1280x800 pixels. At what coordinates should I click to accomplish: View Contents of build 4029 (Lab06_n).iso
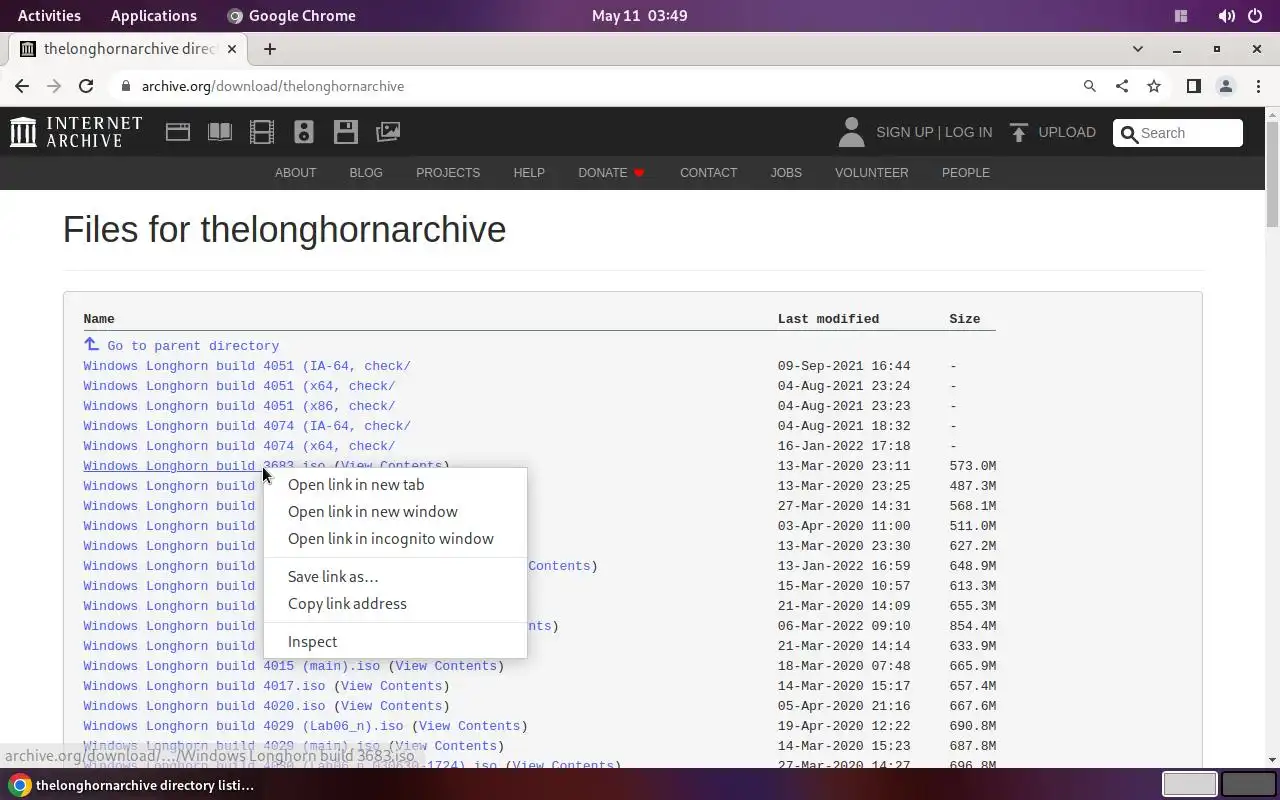pos(469,726)
